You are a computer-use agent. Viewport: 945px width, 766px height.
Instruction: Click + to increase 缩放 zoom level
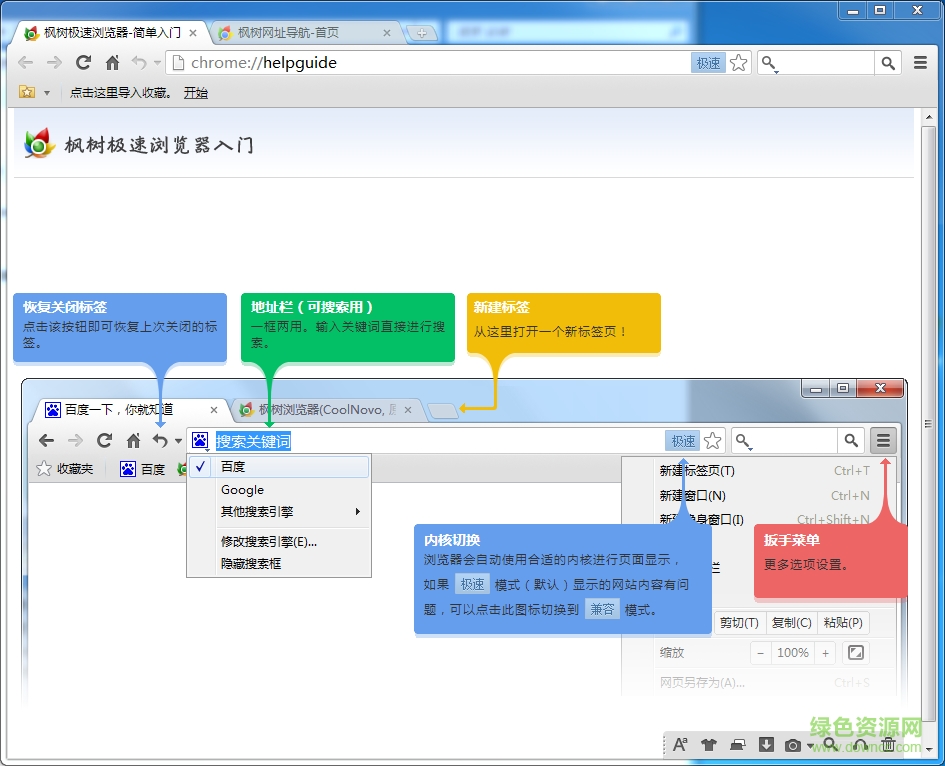825,653
